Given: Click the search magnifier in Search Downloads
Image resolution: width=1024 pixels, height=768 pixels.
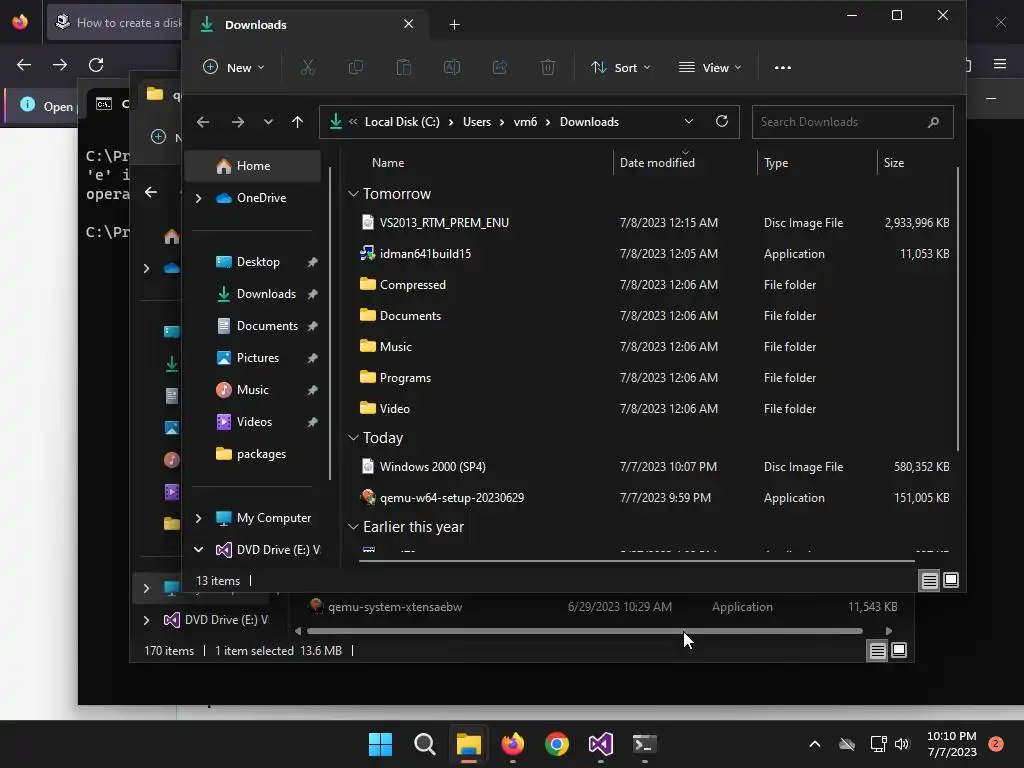Looking at the screenshot, I should pyautogui.click(x=933, y=122).
